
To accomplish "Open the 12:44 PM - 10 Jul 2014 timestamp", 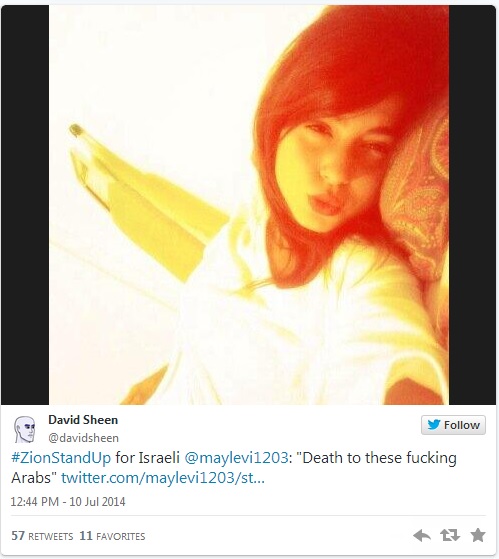I will pyautogui.click(x=68, y=502).
